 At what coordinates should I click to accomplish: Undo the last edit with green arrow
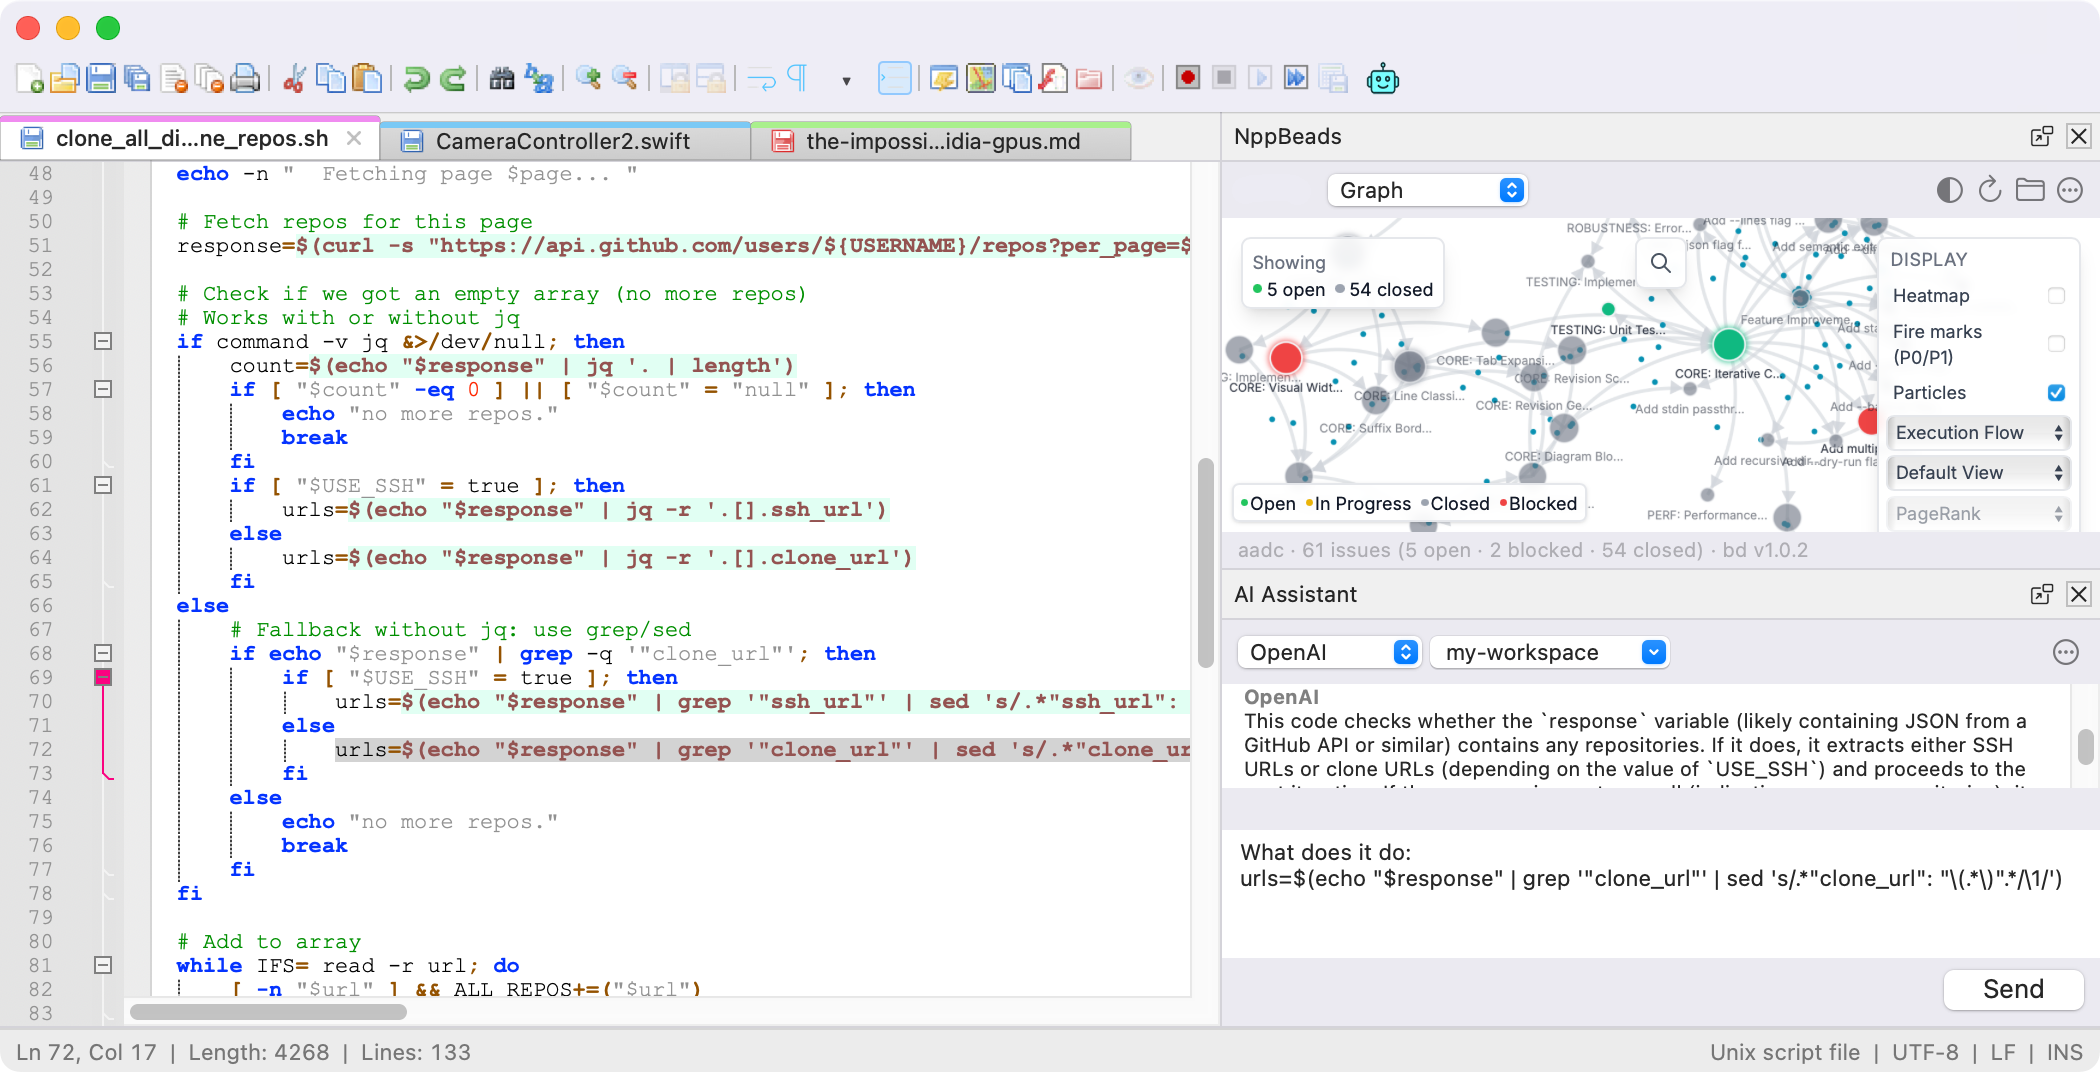tap(417, 78)
